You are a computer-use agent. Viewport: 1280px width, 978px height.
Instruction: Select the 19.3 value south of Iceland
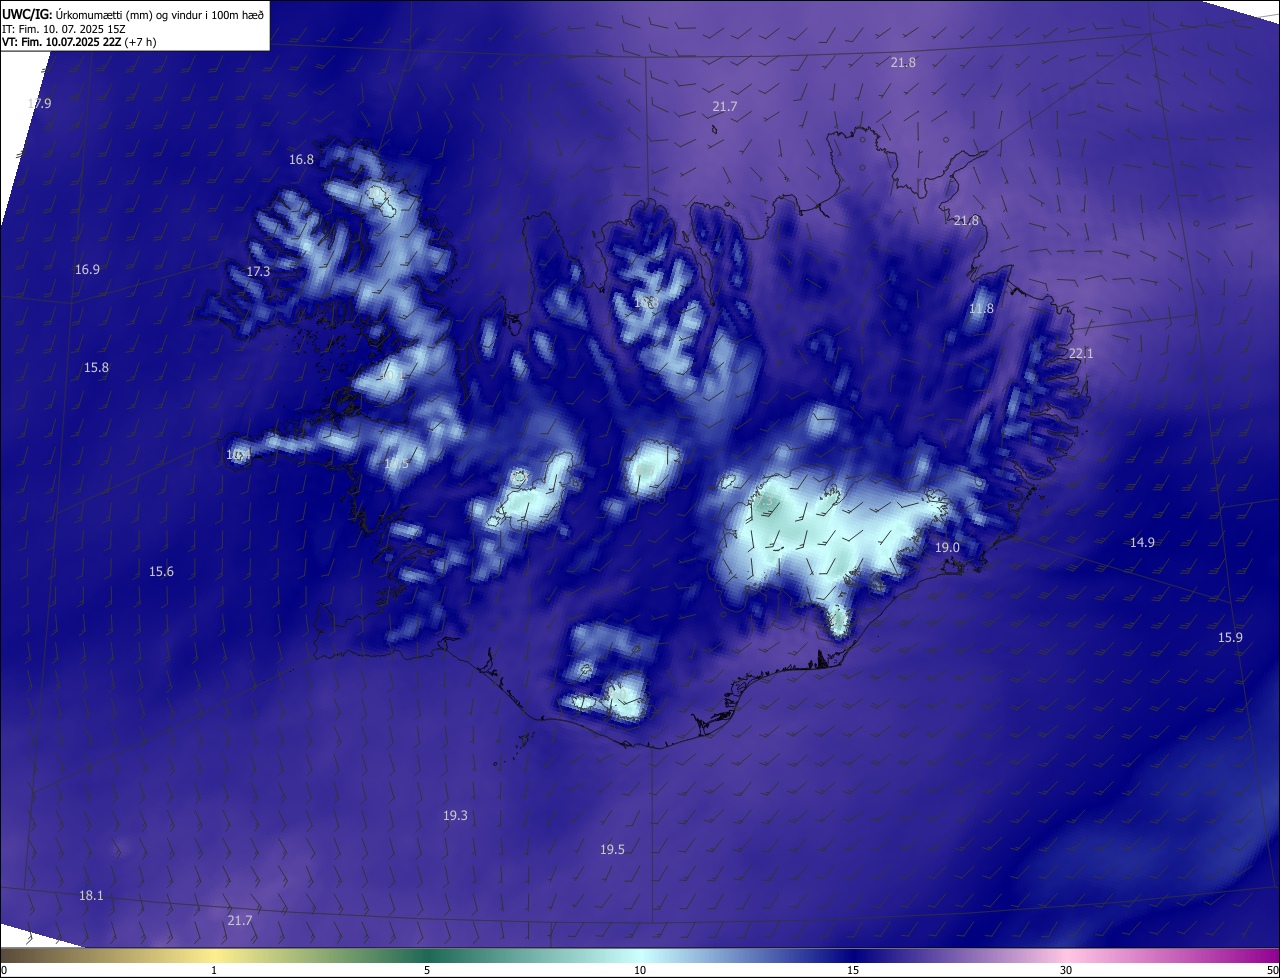coord(455,815)
